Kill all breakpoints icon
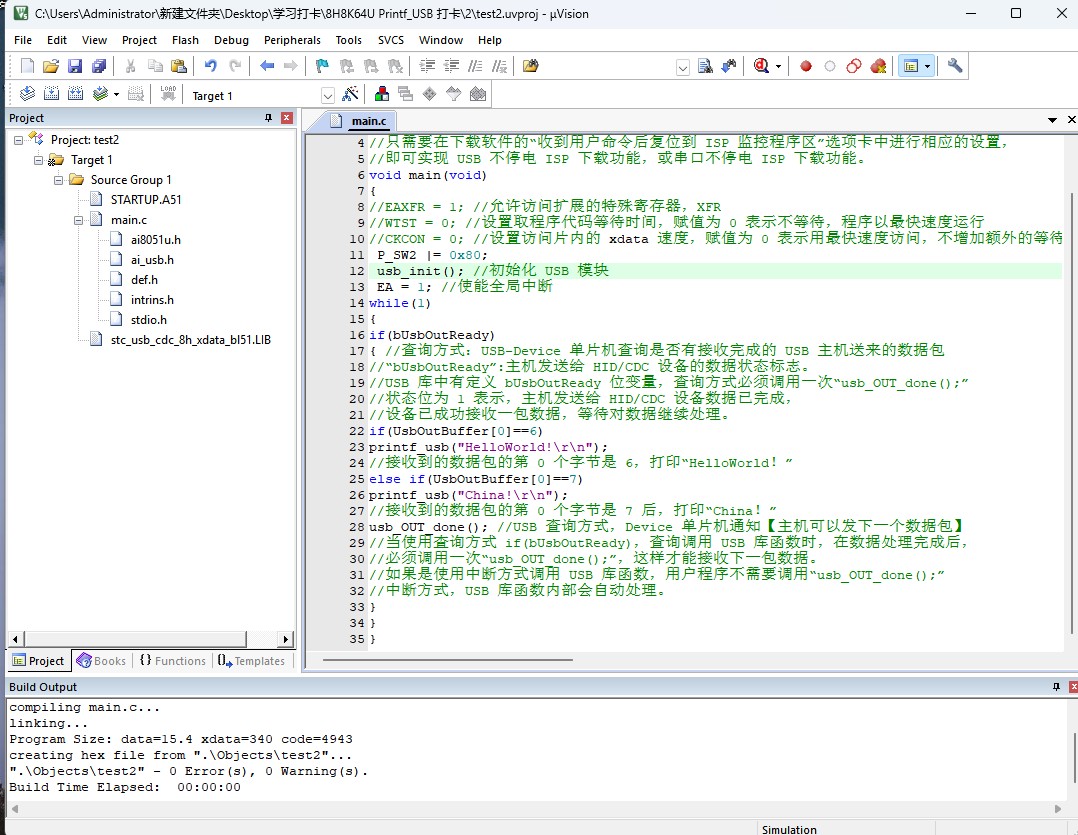Screen dimensions: 1078x835 pyautogui.click(x=878, y=66)
